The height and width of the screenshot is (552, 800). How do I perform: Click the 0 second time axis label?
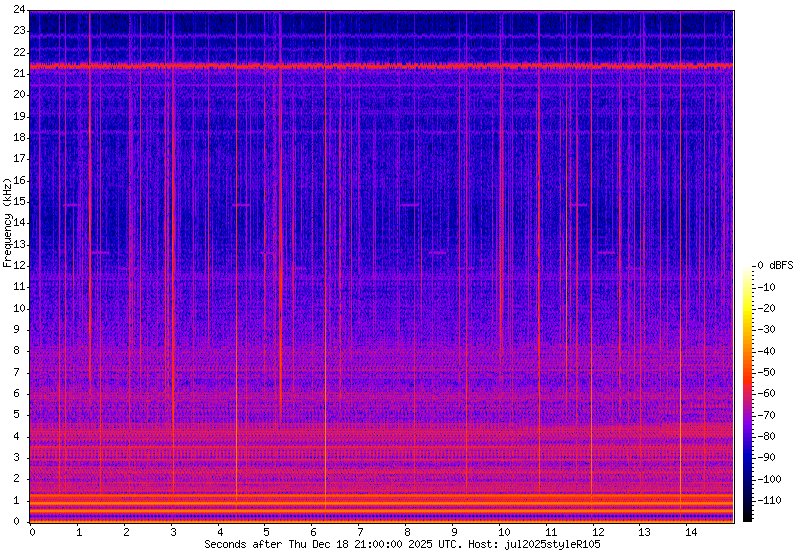pyautogui.click(x=32, y=532)
